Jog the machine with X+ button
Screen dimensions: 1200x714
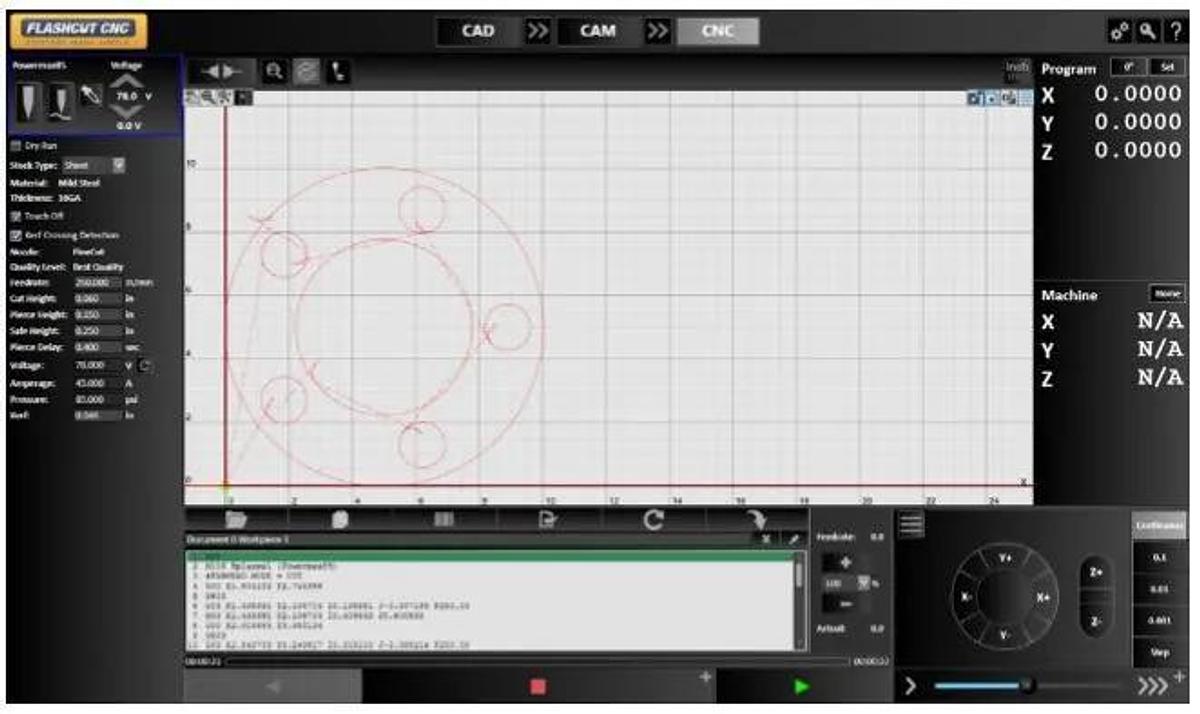pyautogui.click(x=1042, y=597)
